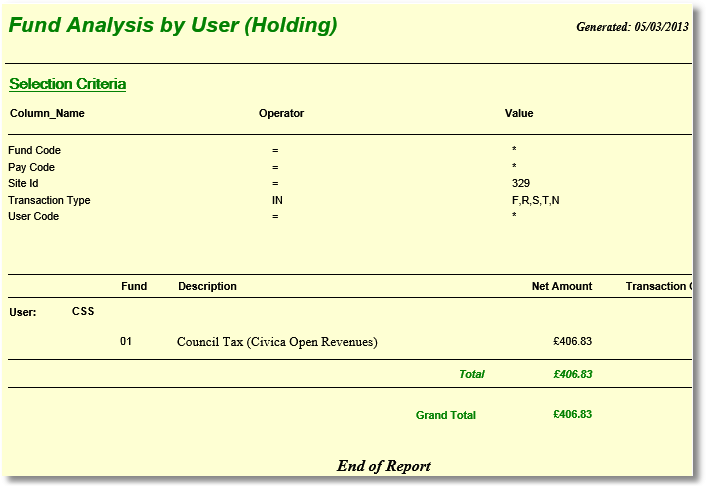
Task: Click the value F,R,S,T,N
Action: (x=536, y=200)
